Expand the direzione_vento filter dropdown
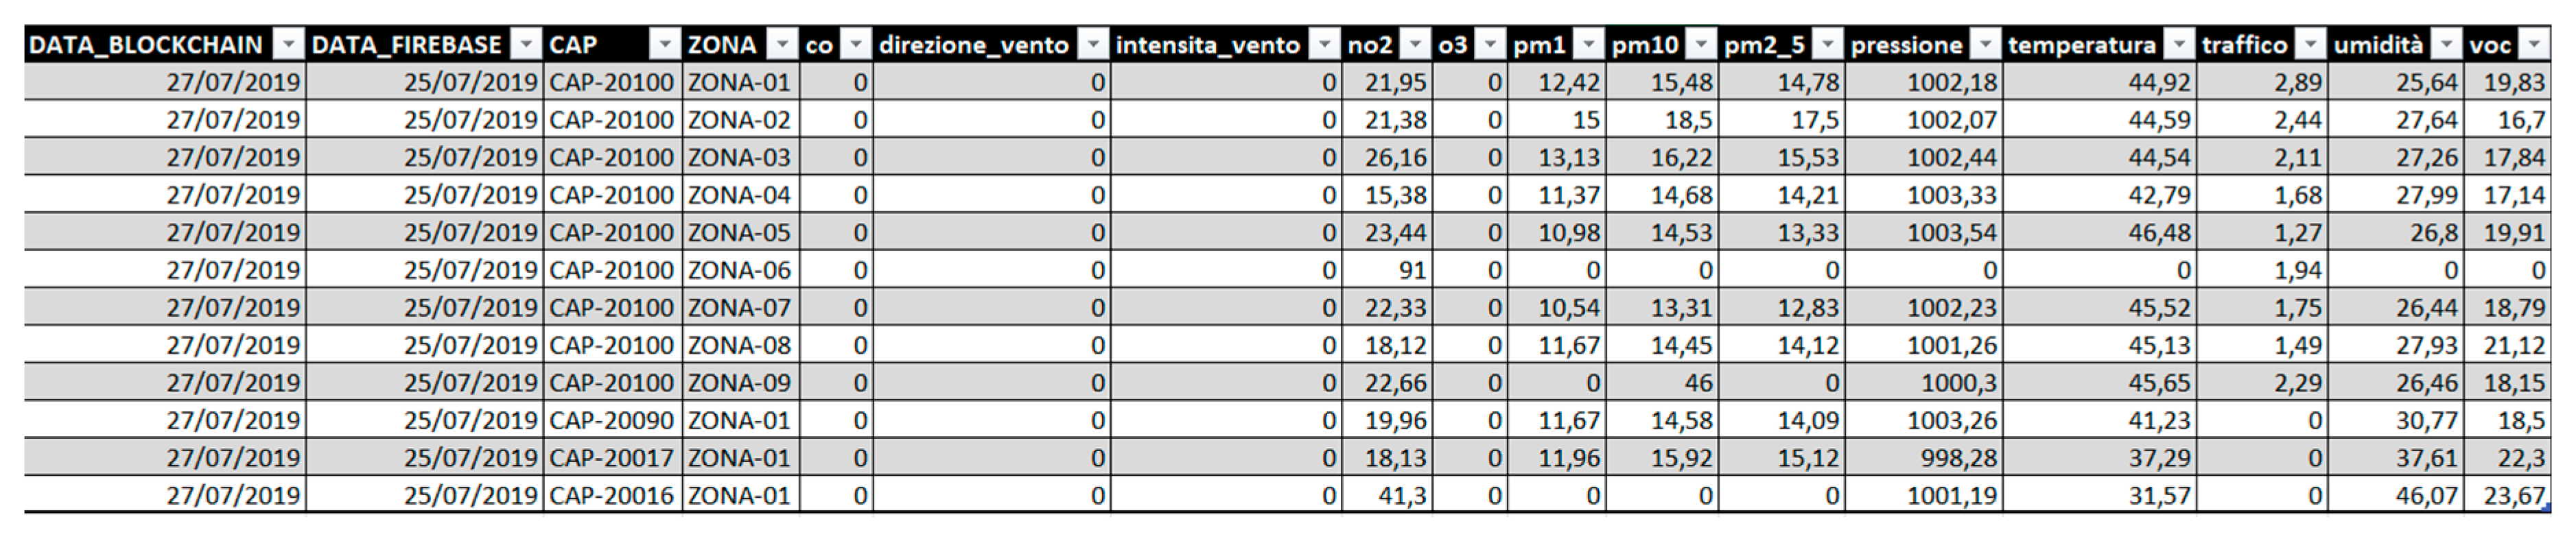 click(x=1094, y=45)
